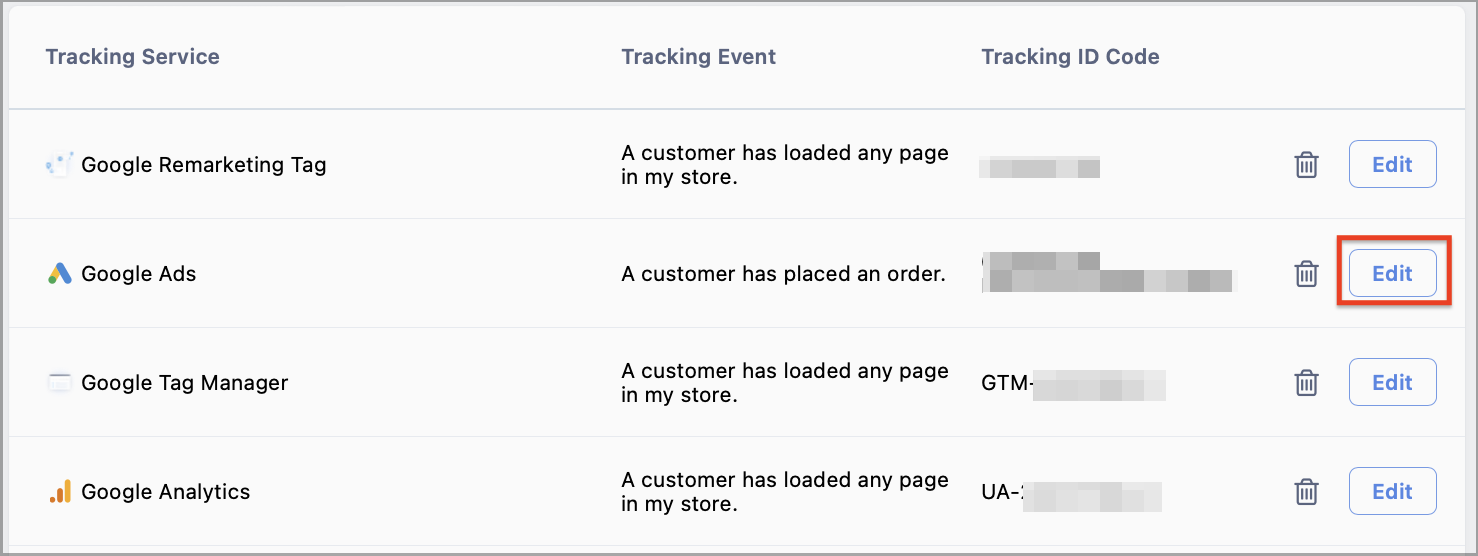Click trash icon for Google Ads
The image size is (1478, 556).
point(1306,274)
